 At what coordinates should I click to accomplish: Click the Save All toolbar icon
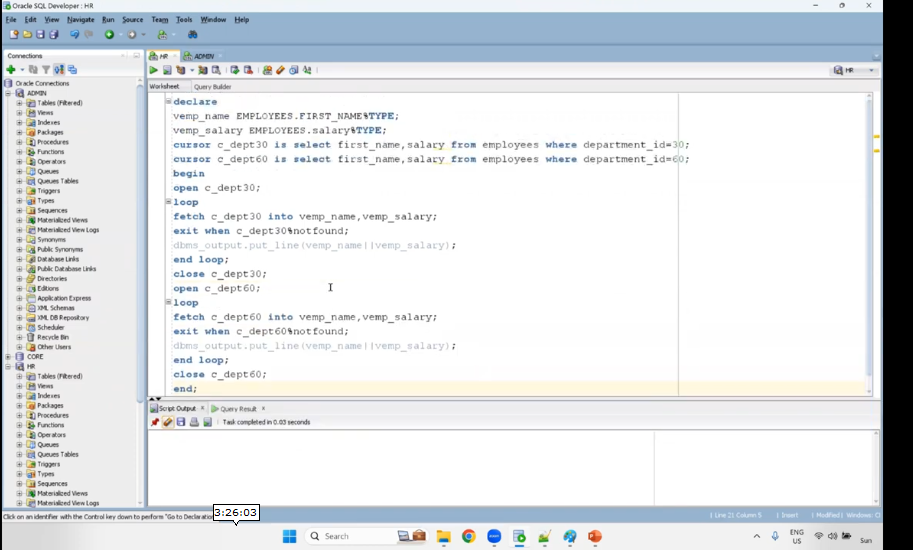click(x=54, y=35)
